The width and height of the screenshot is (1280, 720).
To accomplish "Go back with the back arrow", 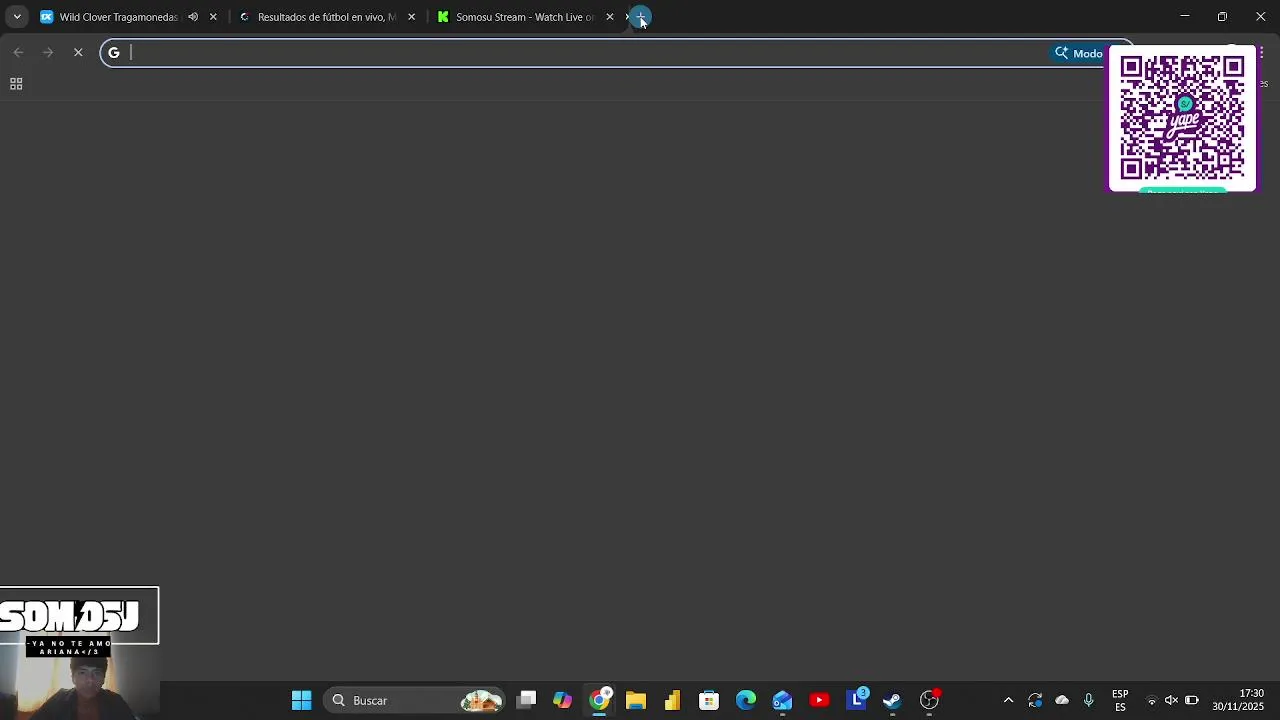I will point(18,53).
